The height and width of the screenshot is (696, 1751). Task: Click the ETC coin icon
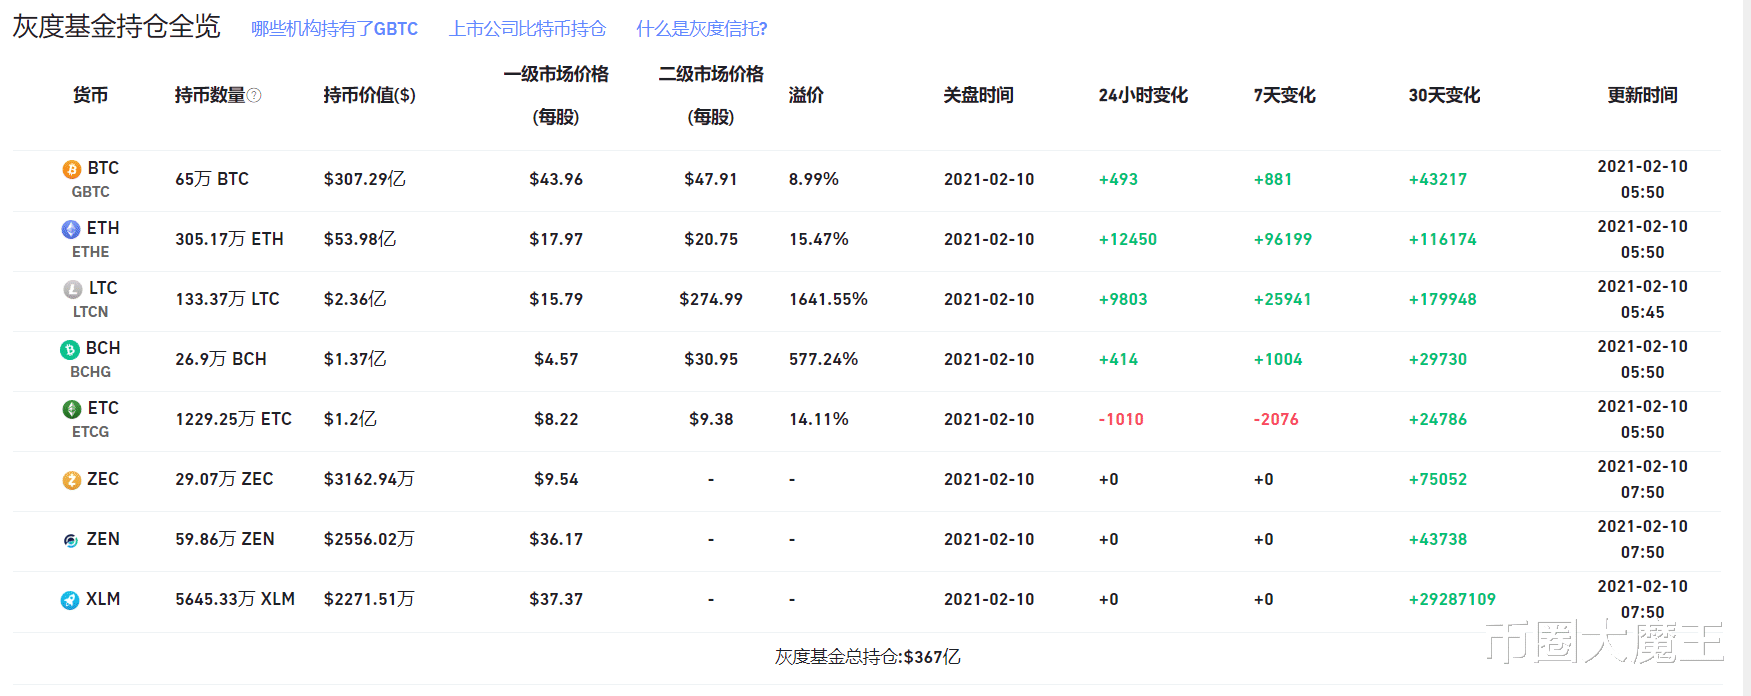point(72,409)
